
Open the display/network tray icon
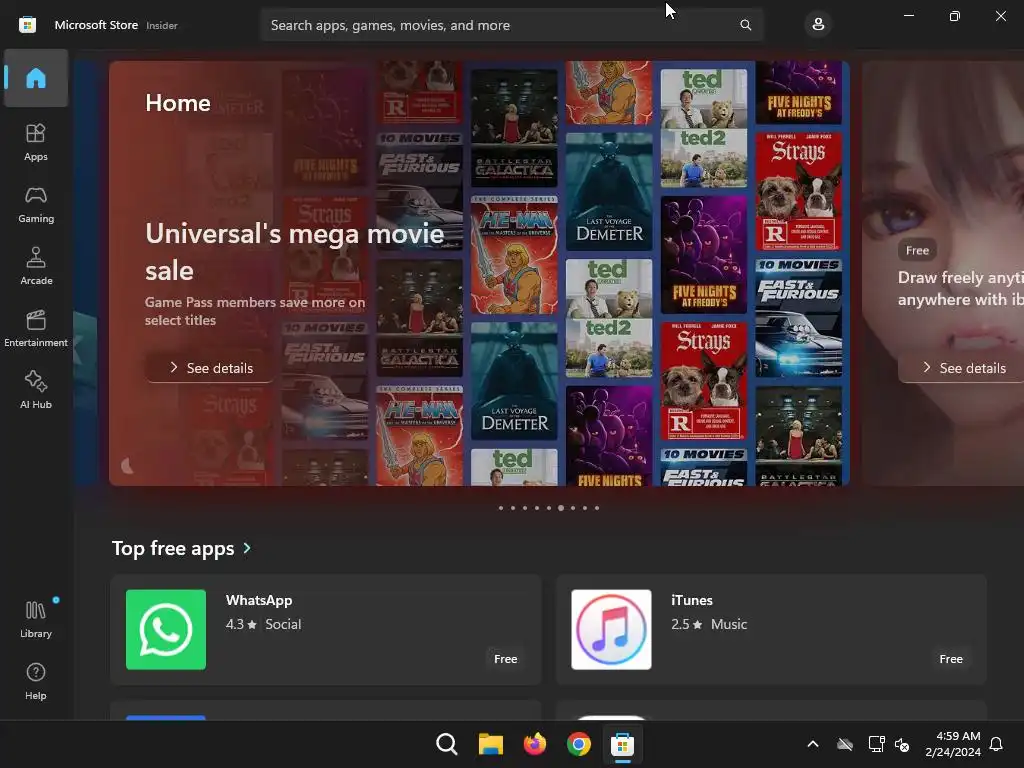point(876,744)
